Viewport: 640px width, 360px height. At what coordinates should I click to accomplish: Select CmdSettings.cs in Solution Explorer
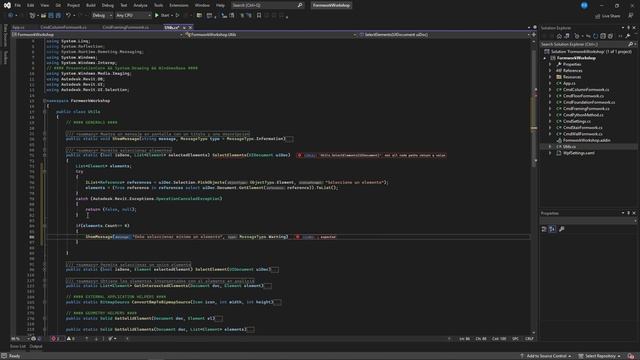tap(577, 121)
